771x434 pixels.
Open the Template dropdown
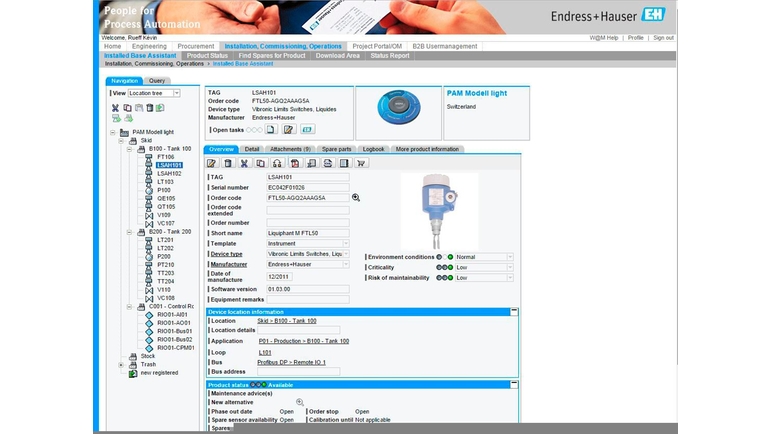tap(346, 244)
